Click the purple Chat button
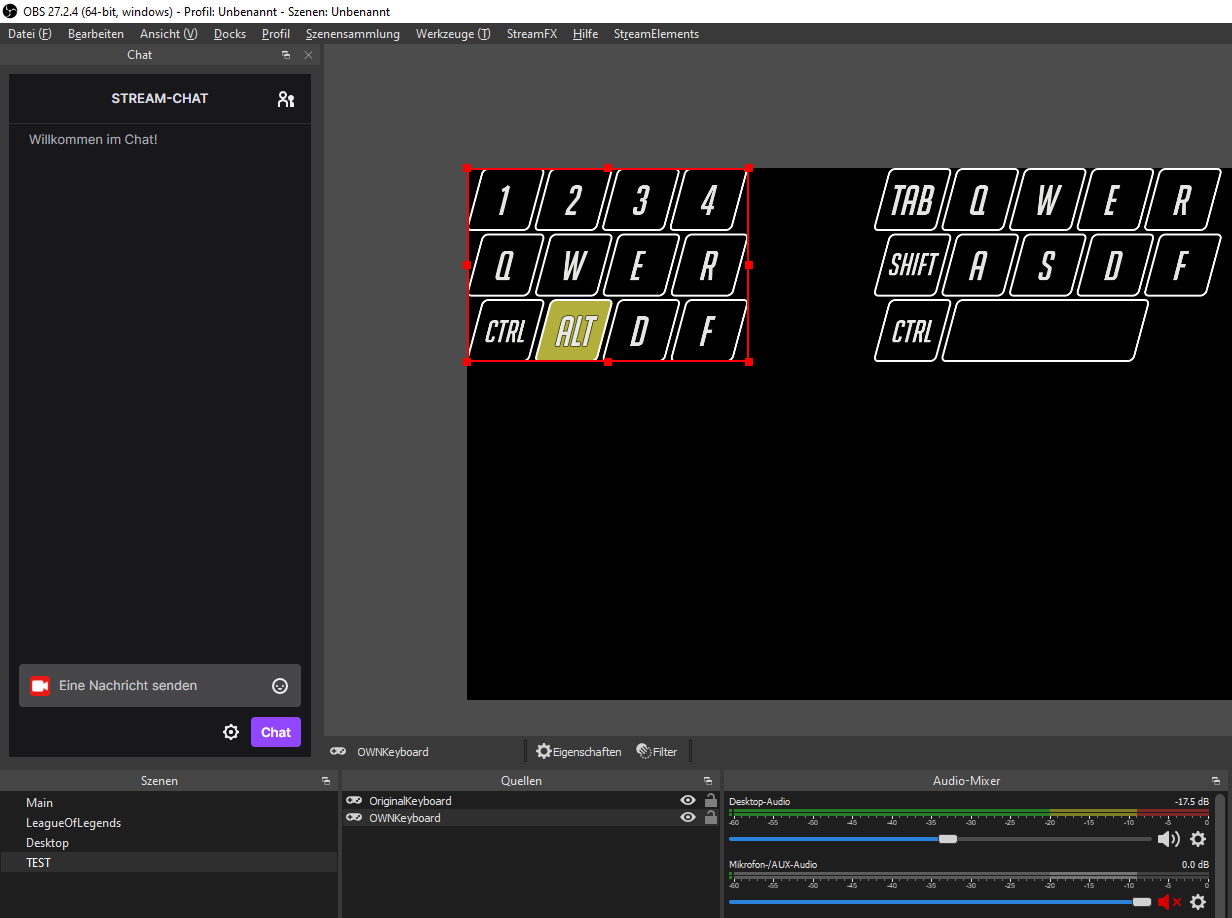The height and width of the screenshot is (918, 1232). 275,732
